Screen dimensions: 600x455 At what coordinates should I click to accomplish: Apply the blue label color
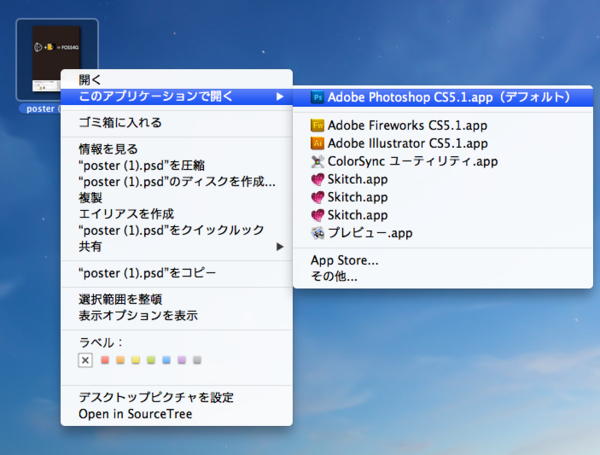click(x=166, y=360)
